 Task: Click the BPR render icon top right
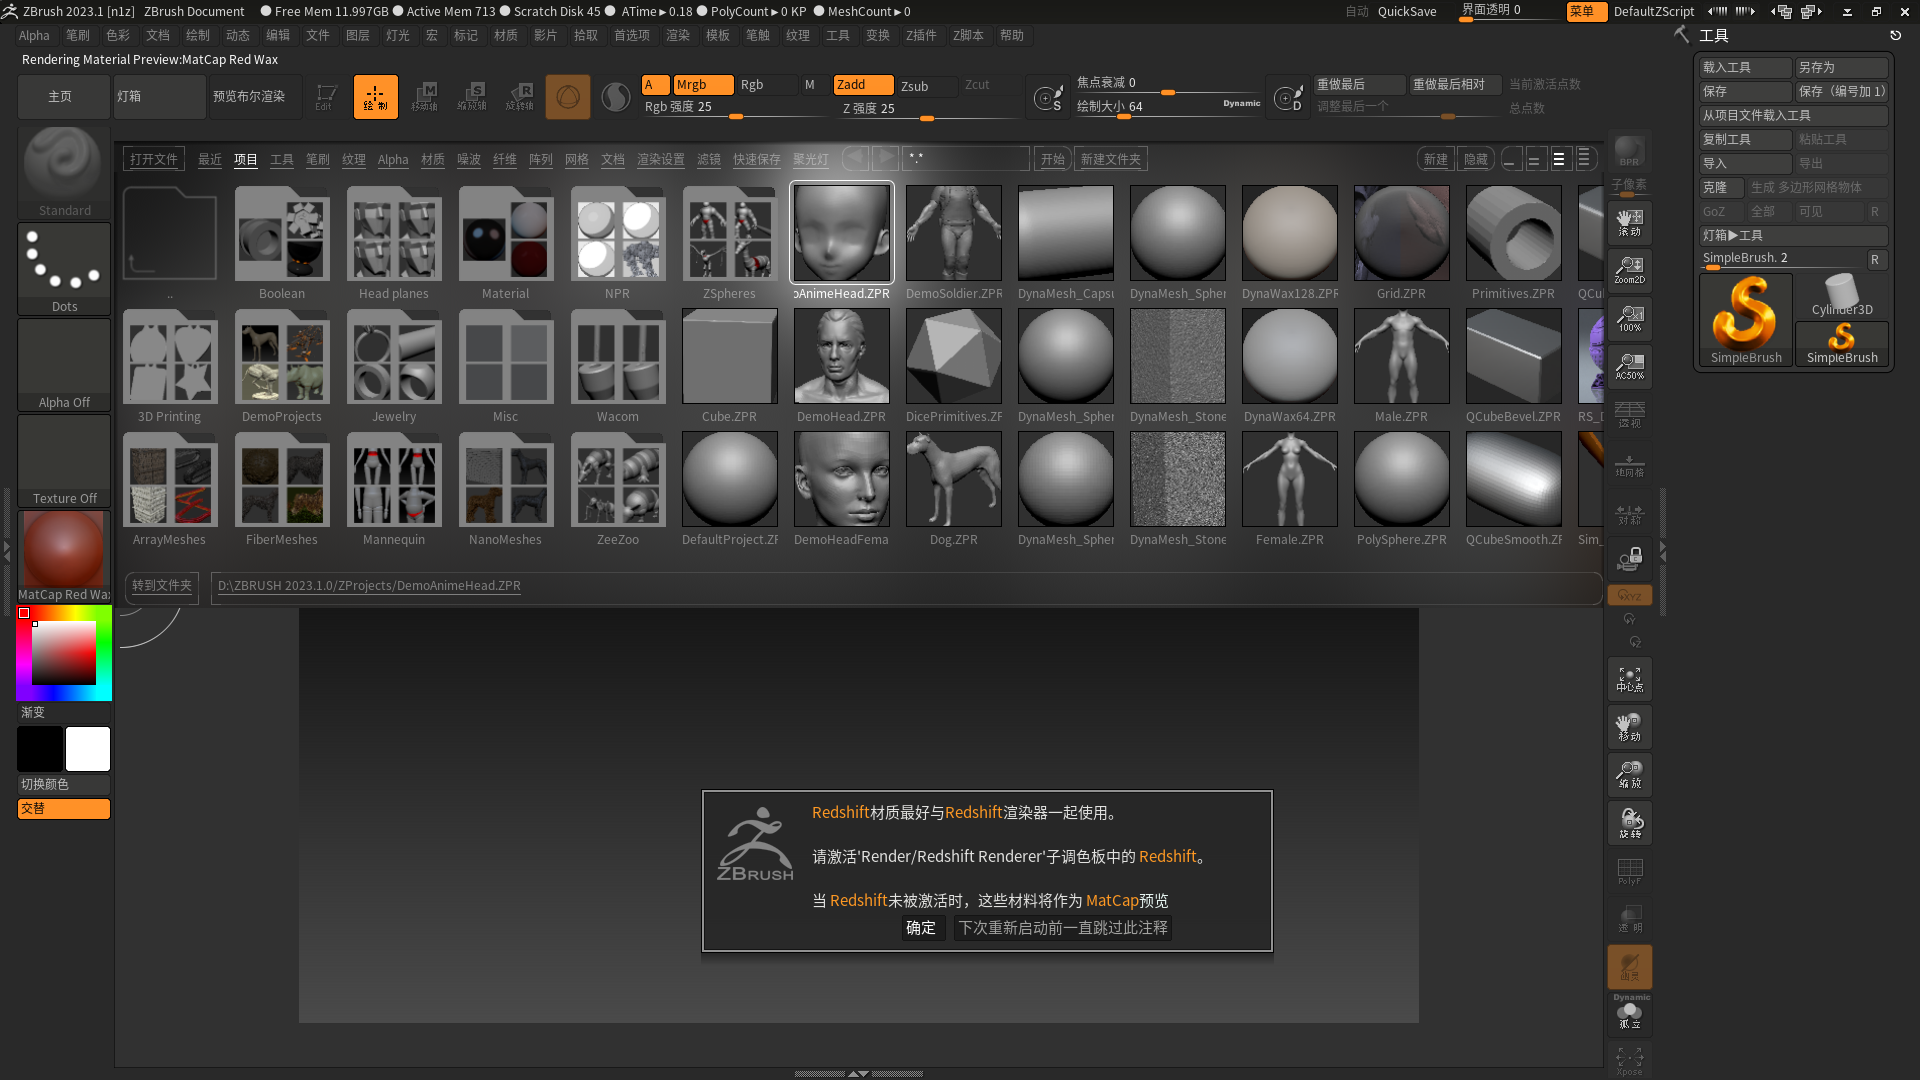click(1628, 152)
